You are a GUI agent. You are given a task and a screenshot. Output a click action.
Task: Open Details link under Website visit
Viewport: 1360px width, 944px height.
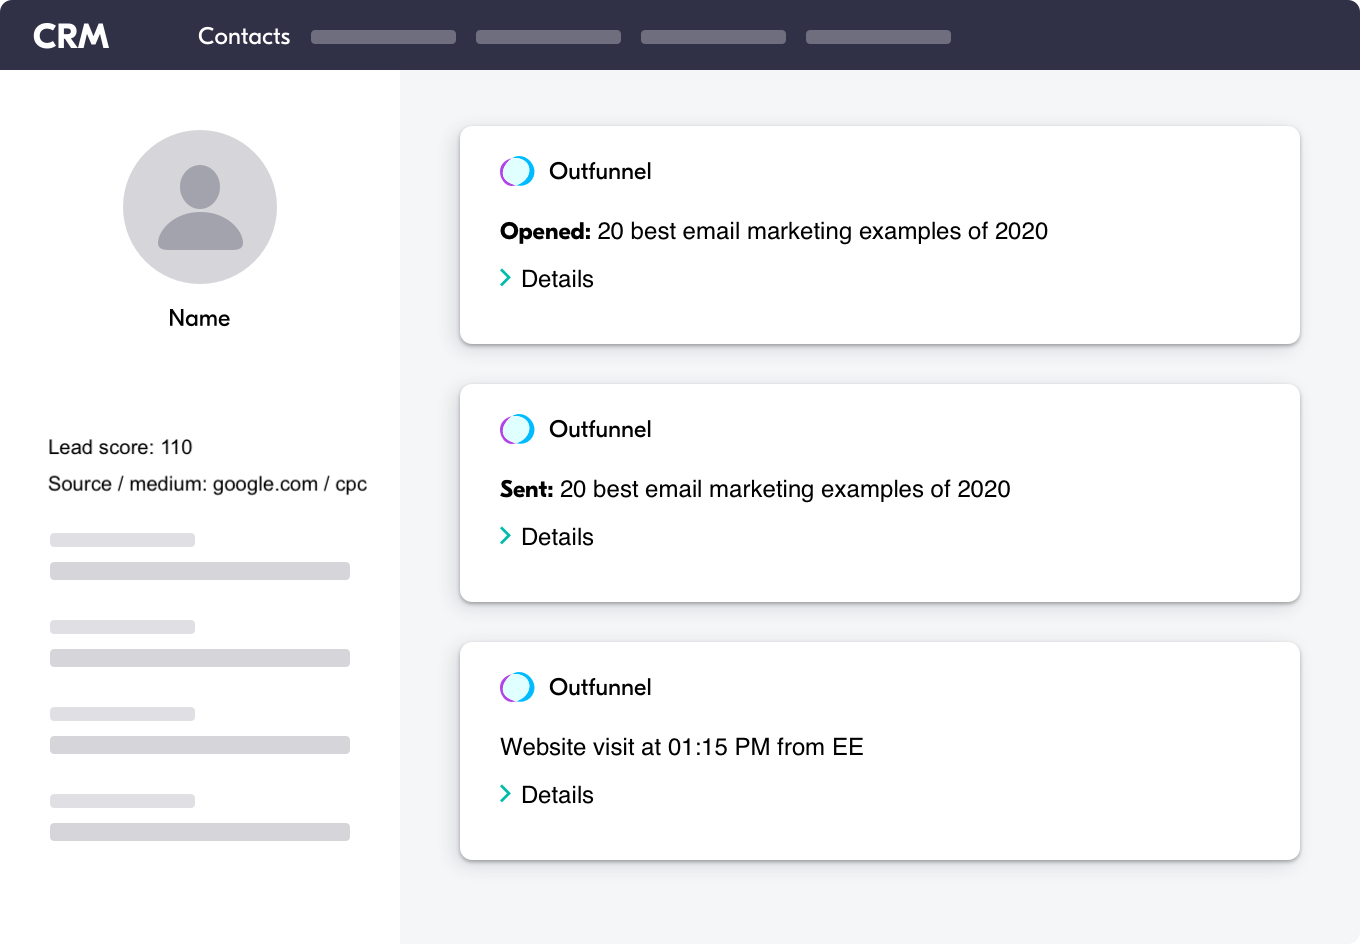(557, 795)
